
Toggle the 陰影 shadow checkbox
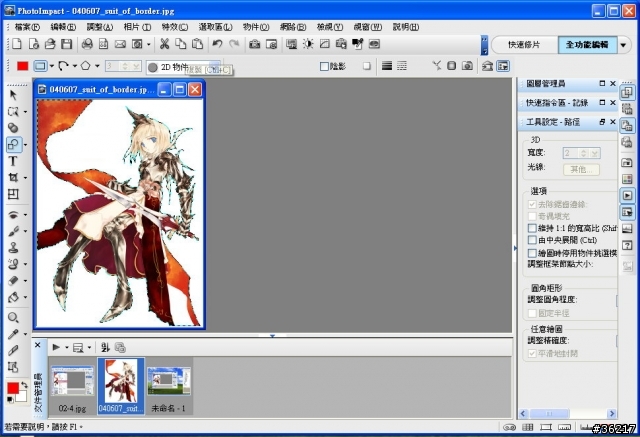click(x=324, y=66)
